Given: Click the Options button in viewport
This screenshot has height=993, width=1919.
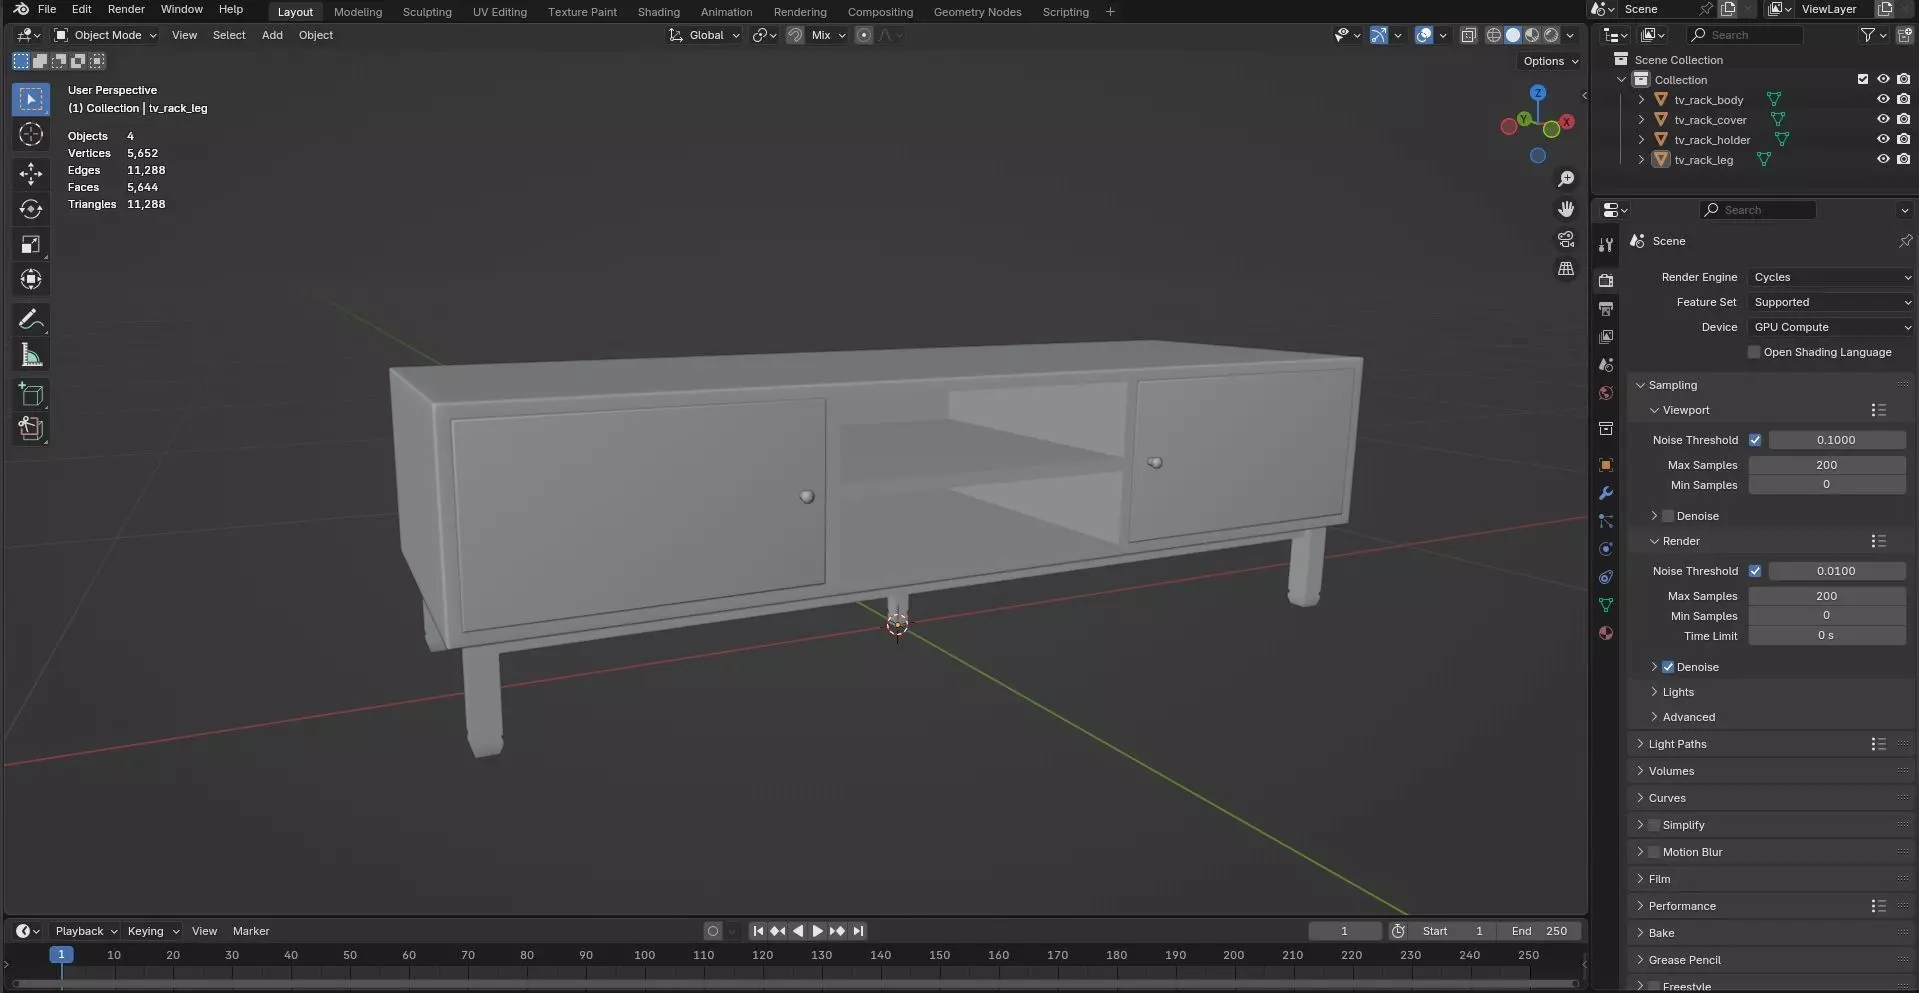Looking at the screenshot, I should pos(1550,61).
